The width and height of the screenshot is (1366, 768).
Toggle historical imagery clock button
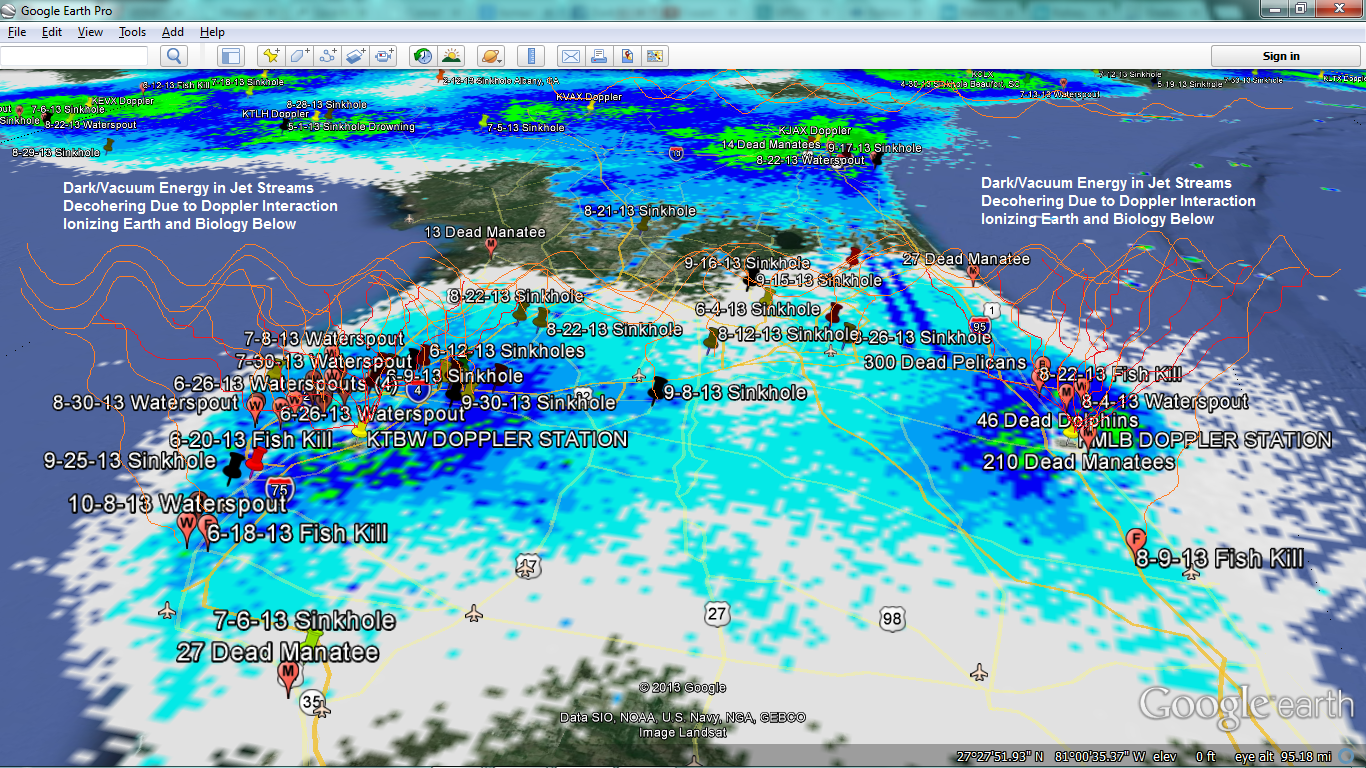[x=423, y=56]
